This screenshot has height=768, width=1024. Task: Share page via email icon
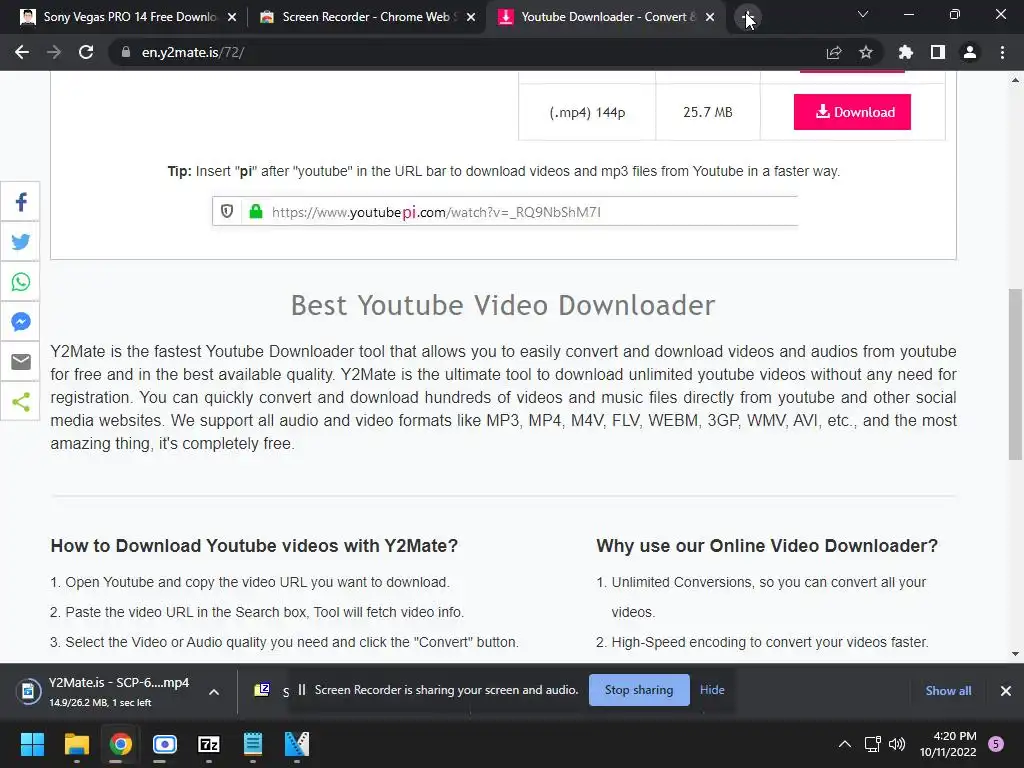[20, 361]
